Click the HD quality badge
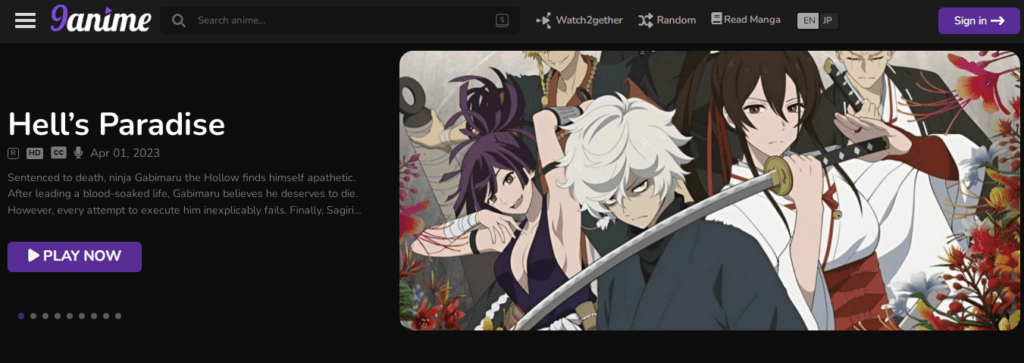This screenshot has width=1024, height=363. click(x=35, y=153)
